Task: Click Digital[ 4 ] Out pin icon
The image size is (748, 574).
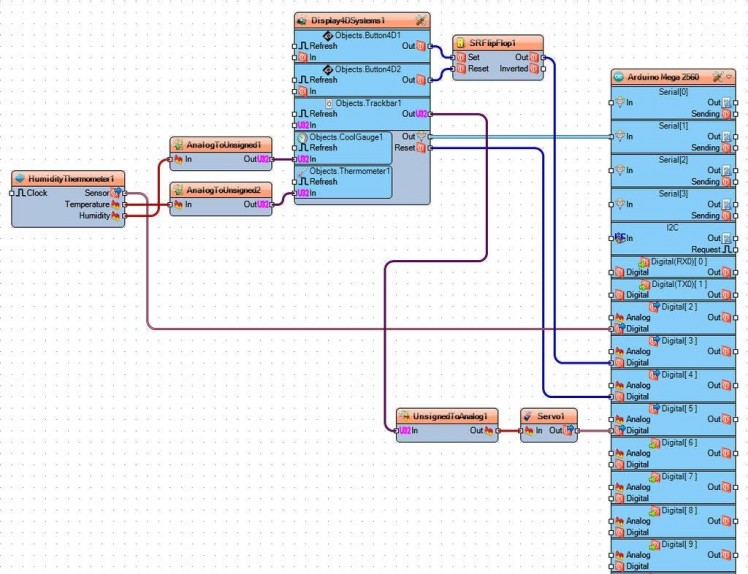Action: click(x=726, y=385)
